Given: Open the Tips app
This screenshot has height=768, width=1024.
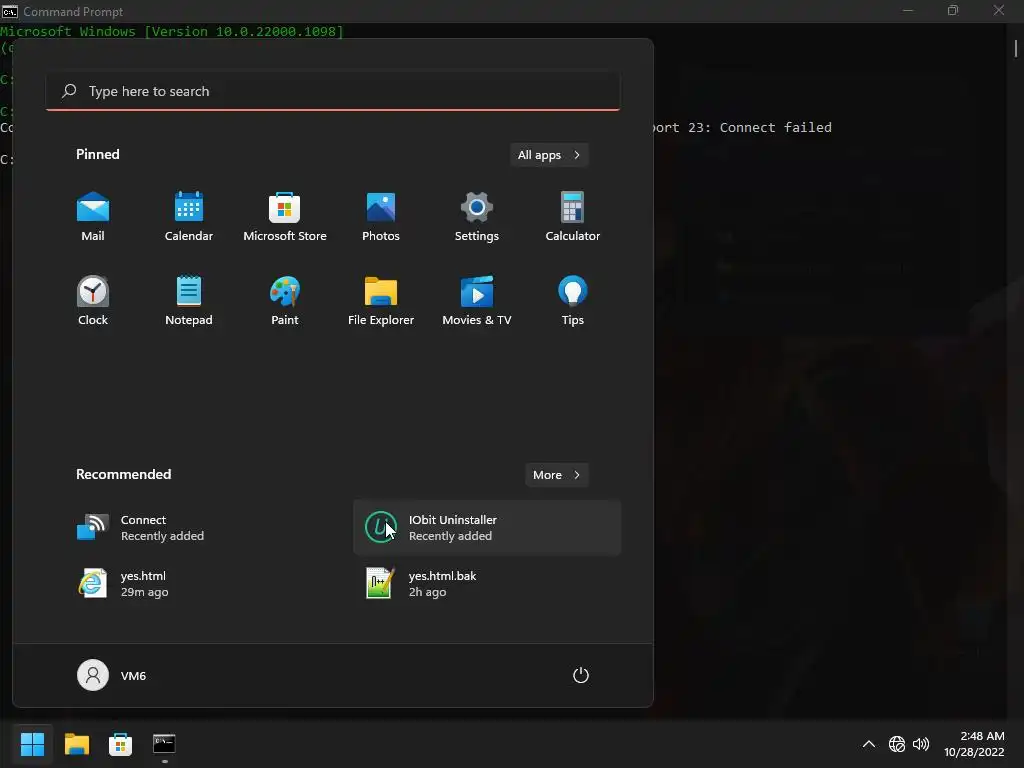Looking at the screenshot, I should [573, 300].
